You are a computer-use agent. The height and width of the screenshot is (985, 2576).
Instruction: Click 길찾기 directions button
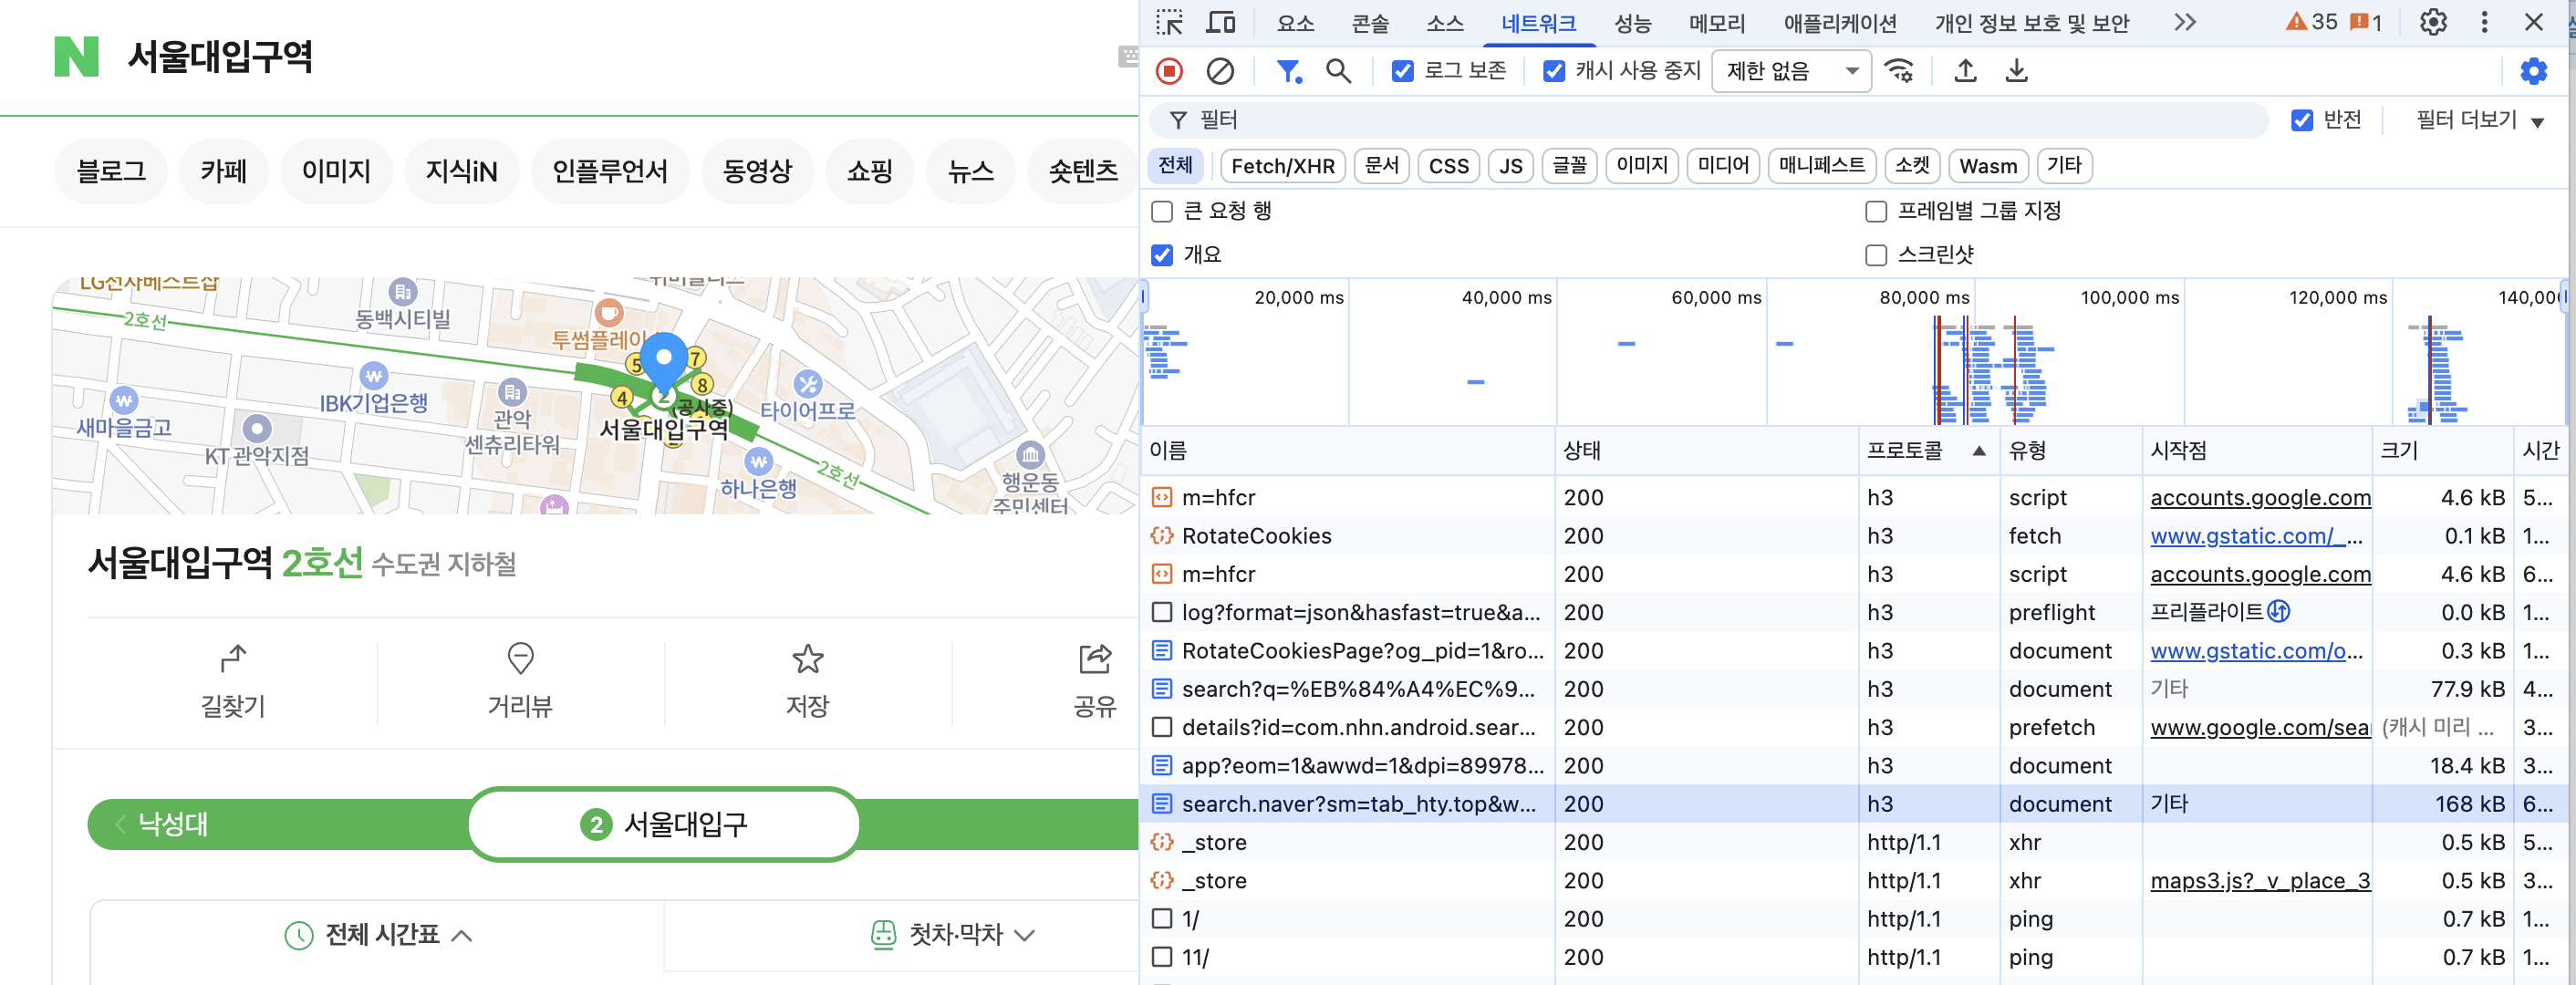click(x=233, y=682)
